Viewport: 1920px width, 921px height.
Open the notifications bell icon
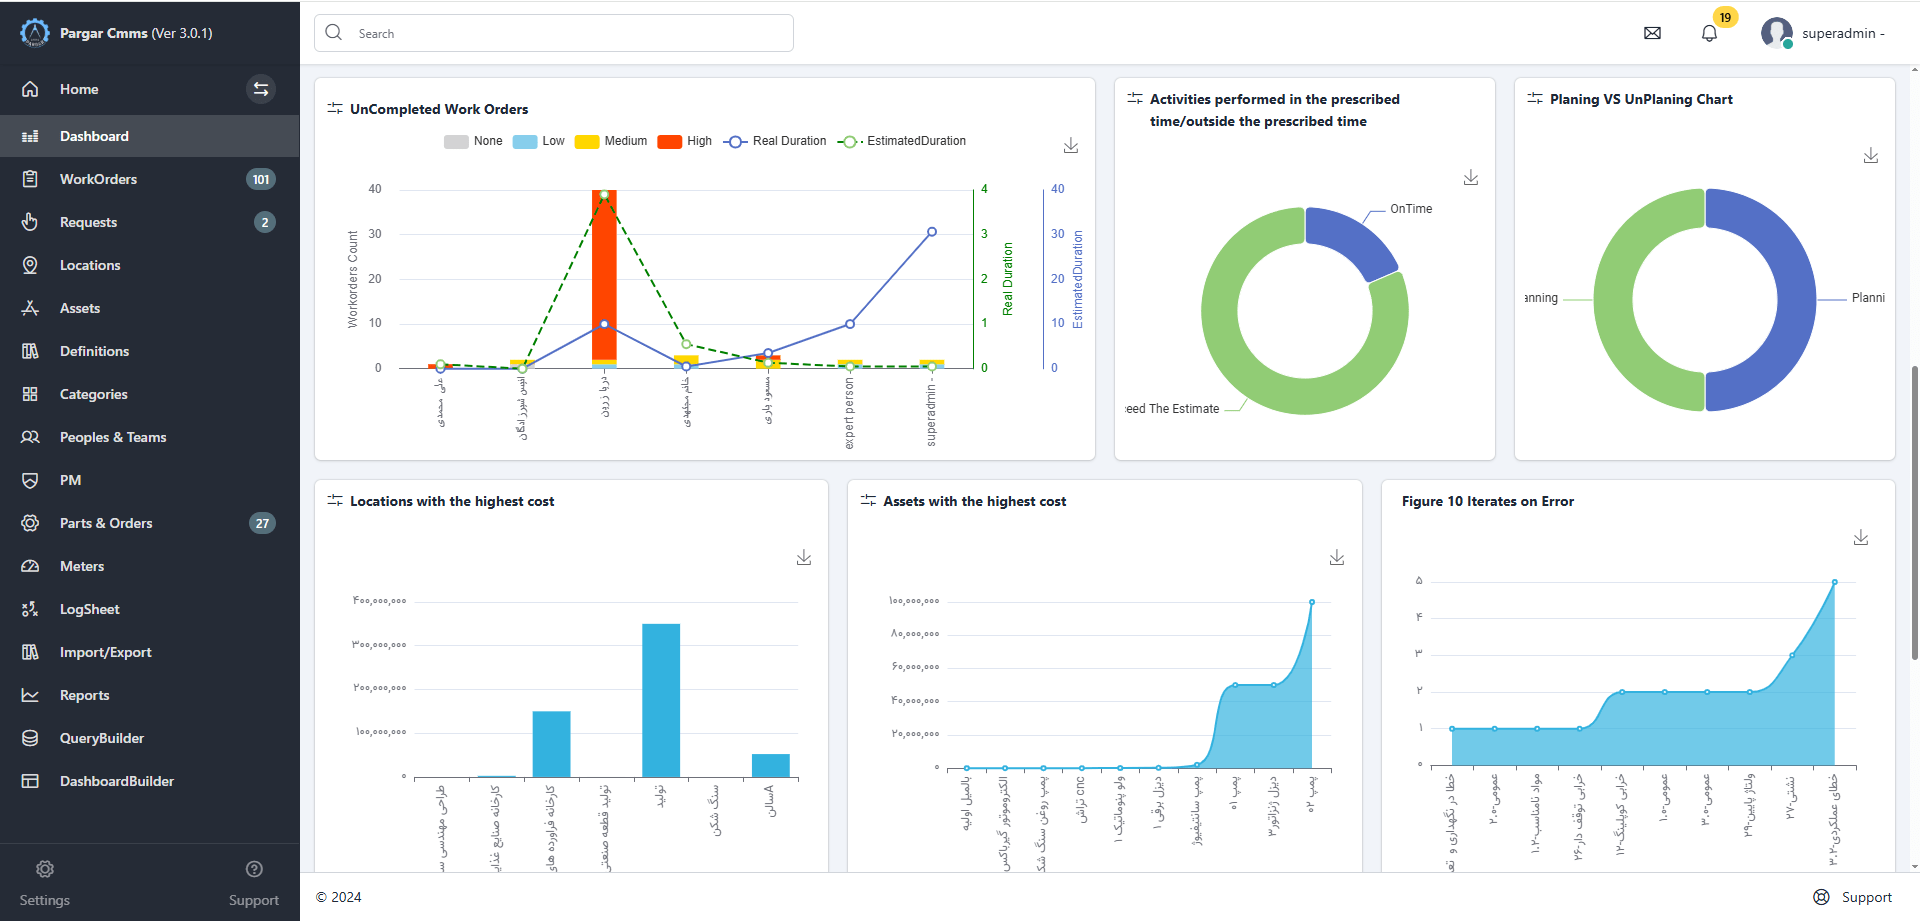1709,33
